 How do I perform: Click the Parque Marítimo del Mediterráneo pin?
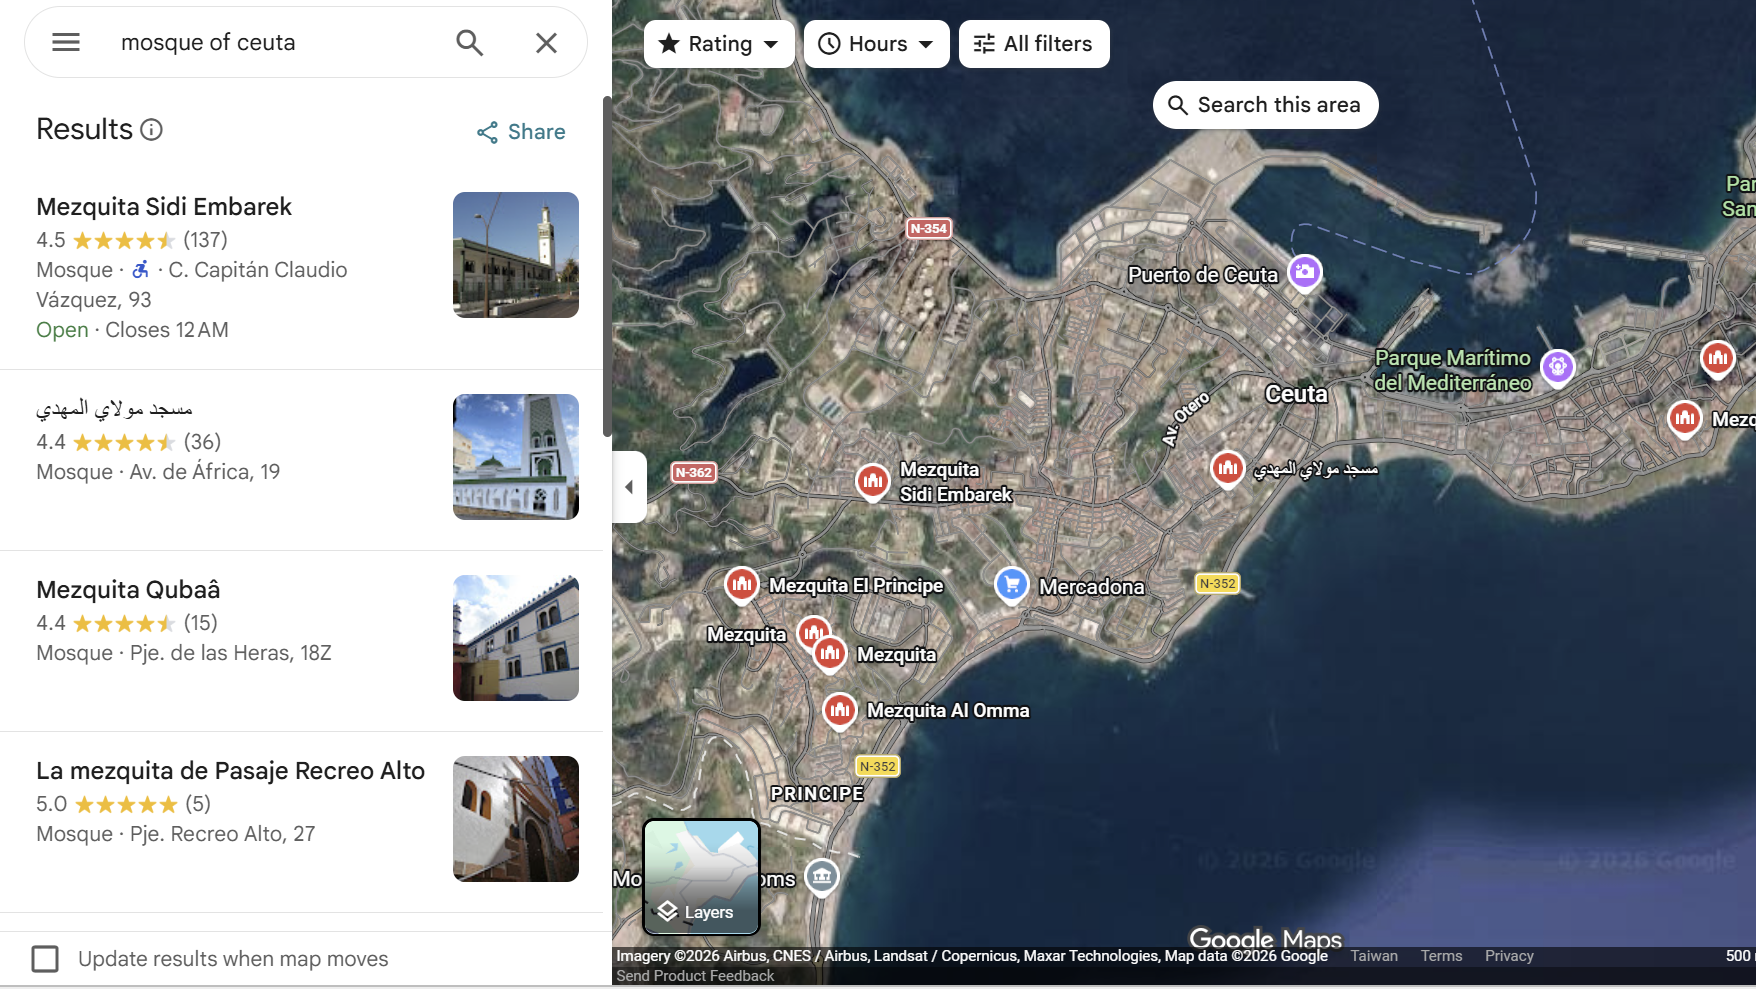(1558, 367)
